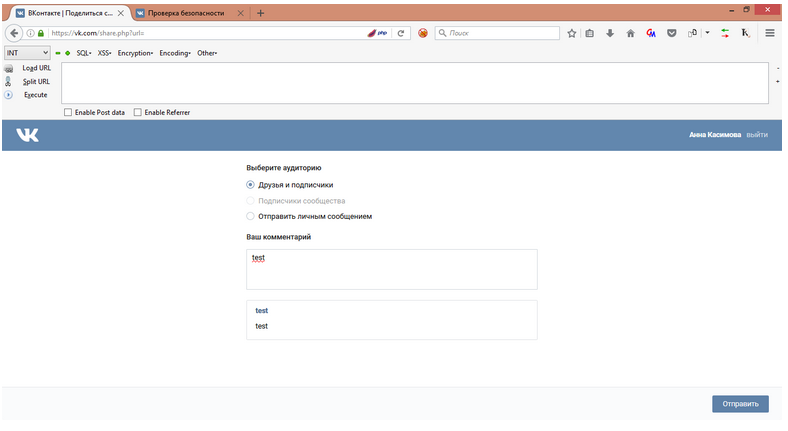Go to the browser home icon

click(630, 33)
